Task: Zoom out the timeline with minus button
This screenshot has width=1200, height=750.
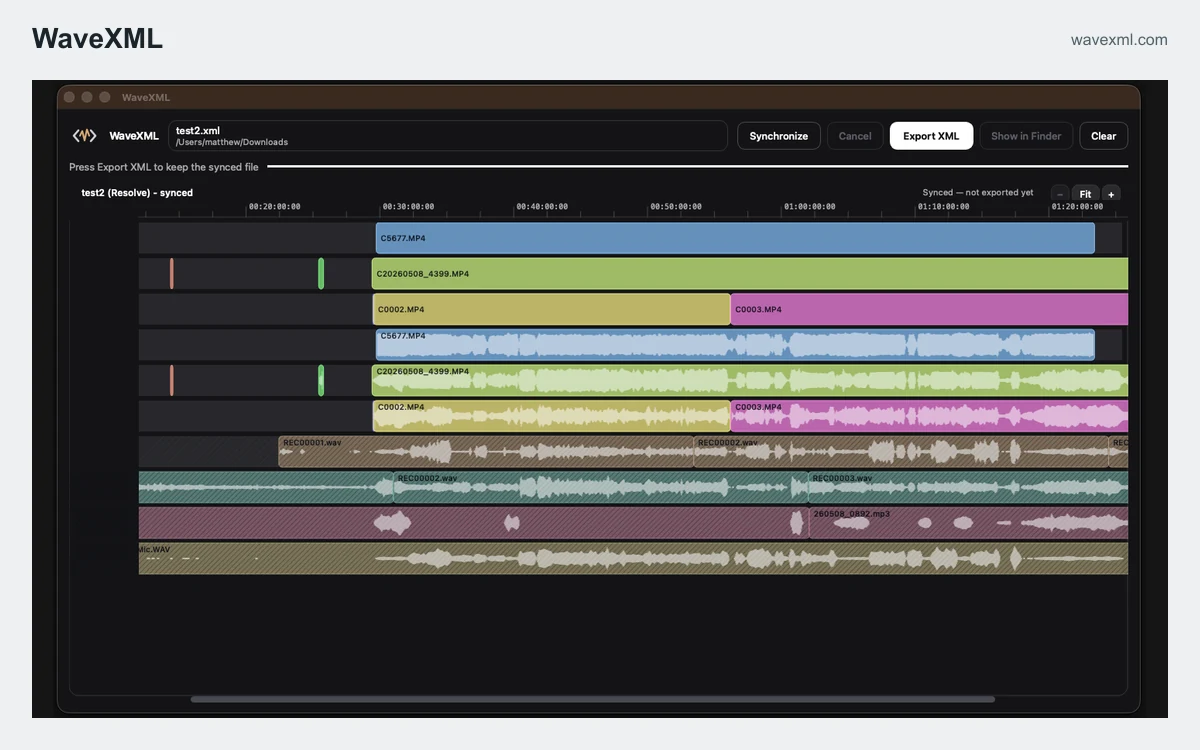Action: (x=1060, y=194)
